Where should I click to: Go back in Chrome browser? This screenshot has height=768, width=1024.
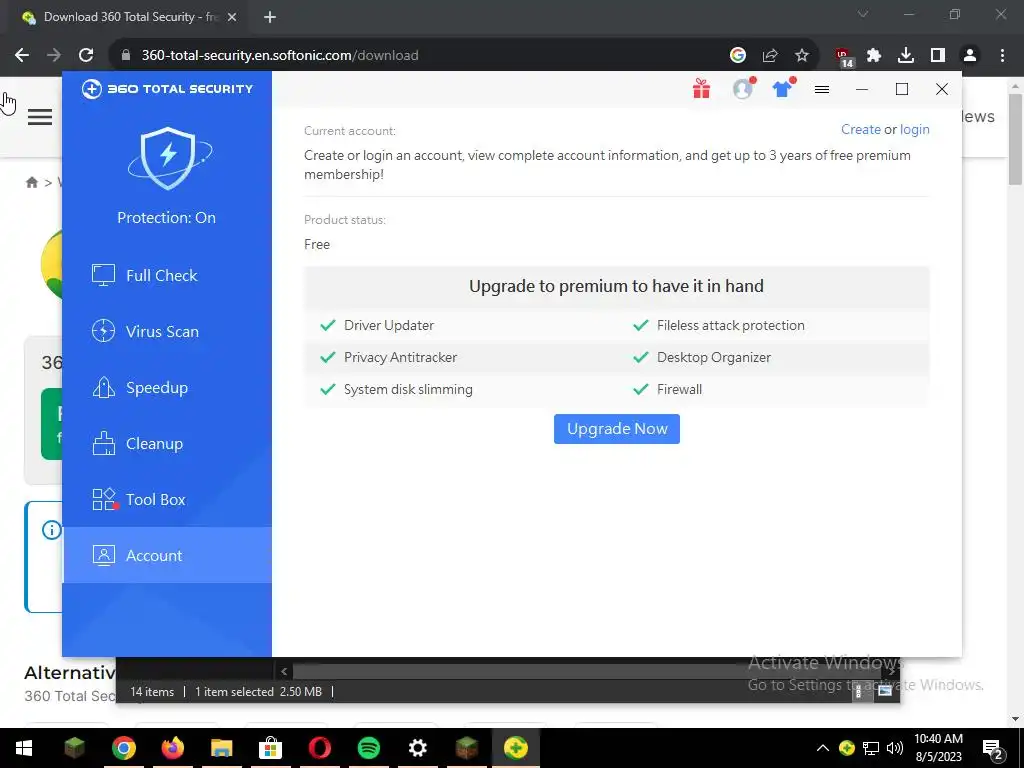pos(22,56)
